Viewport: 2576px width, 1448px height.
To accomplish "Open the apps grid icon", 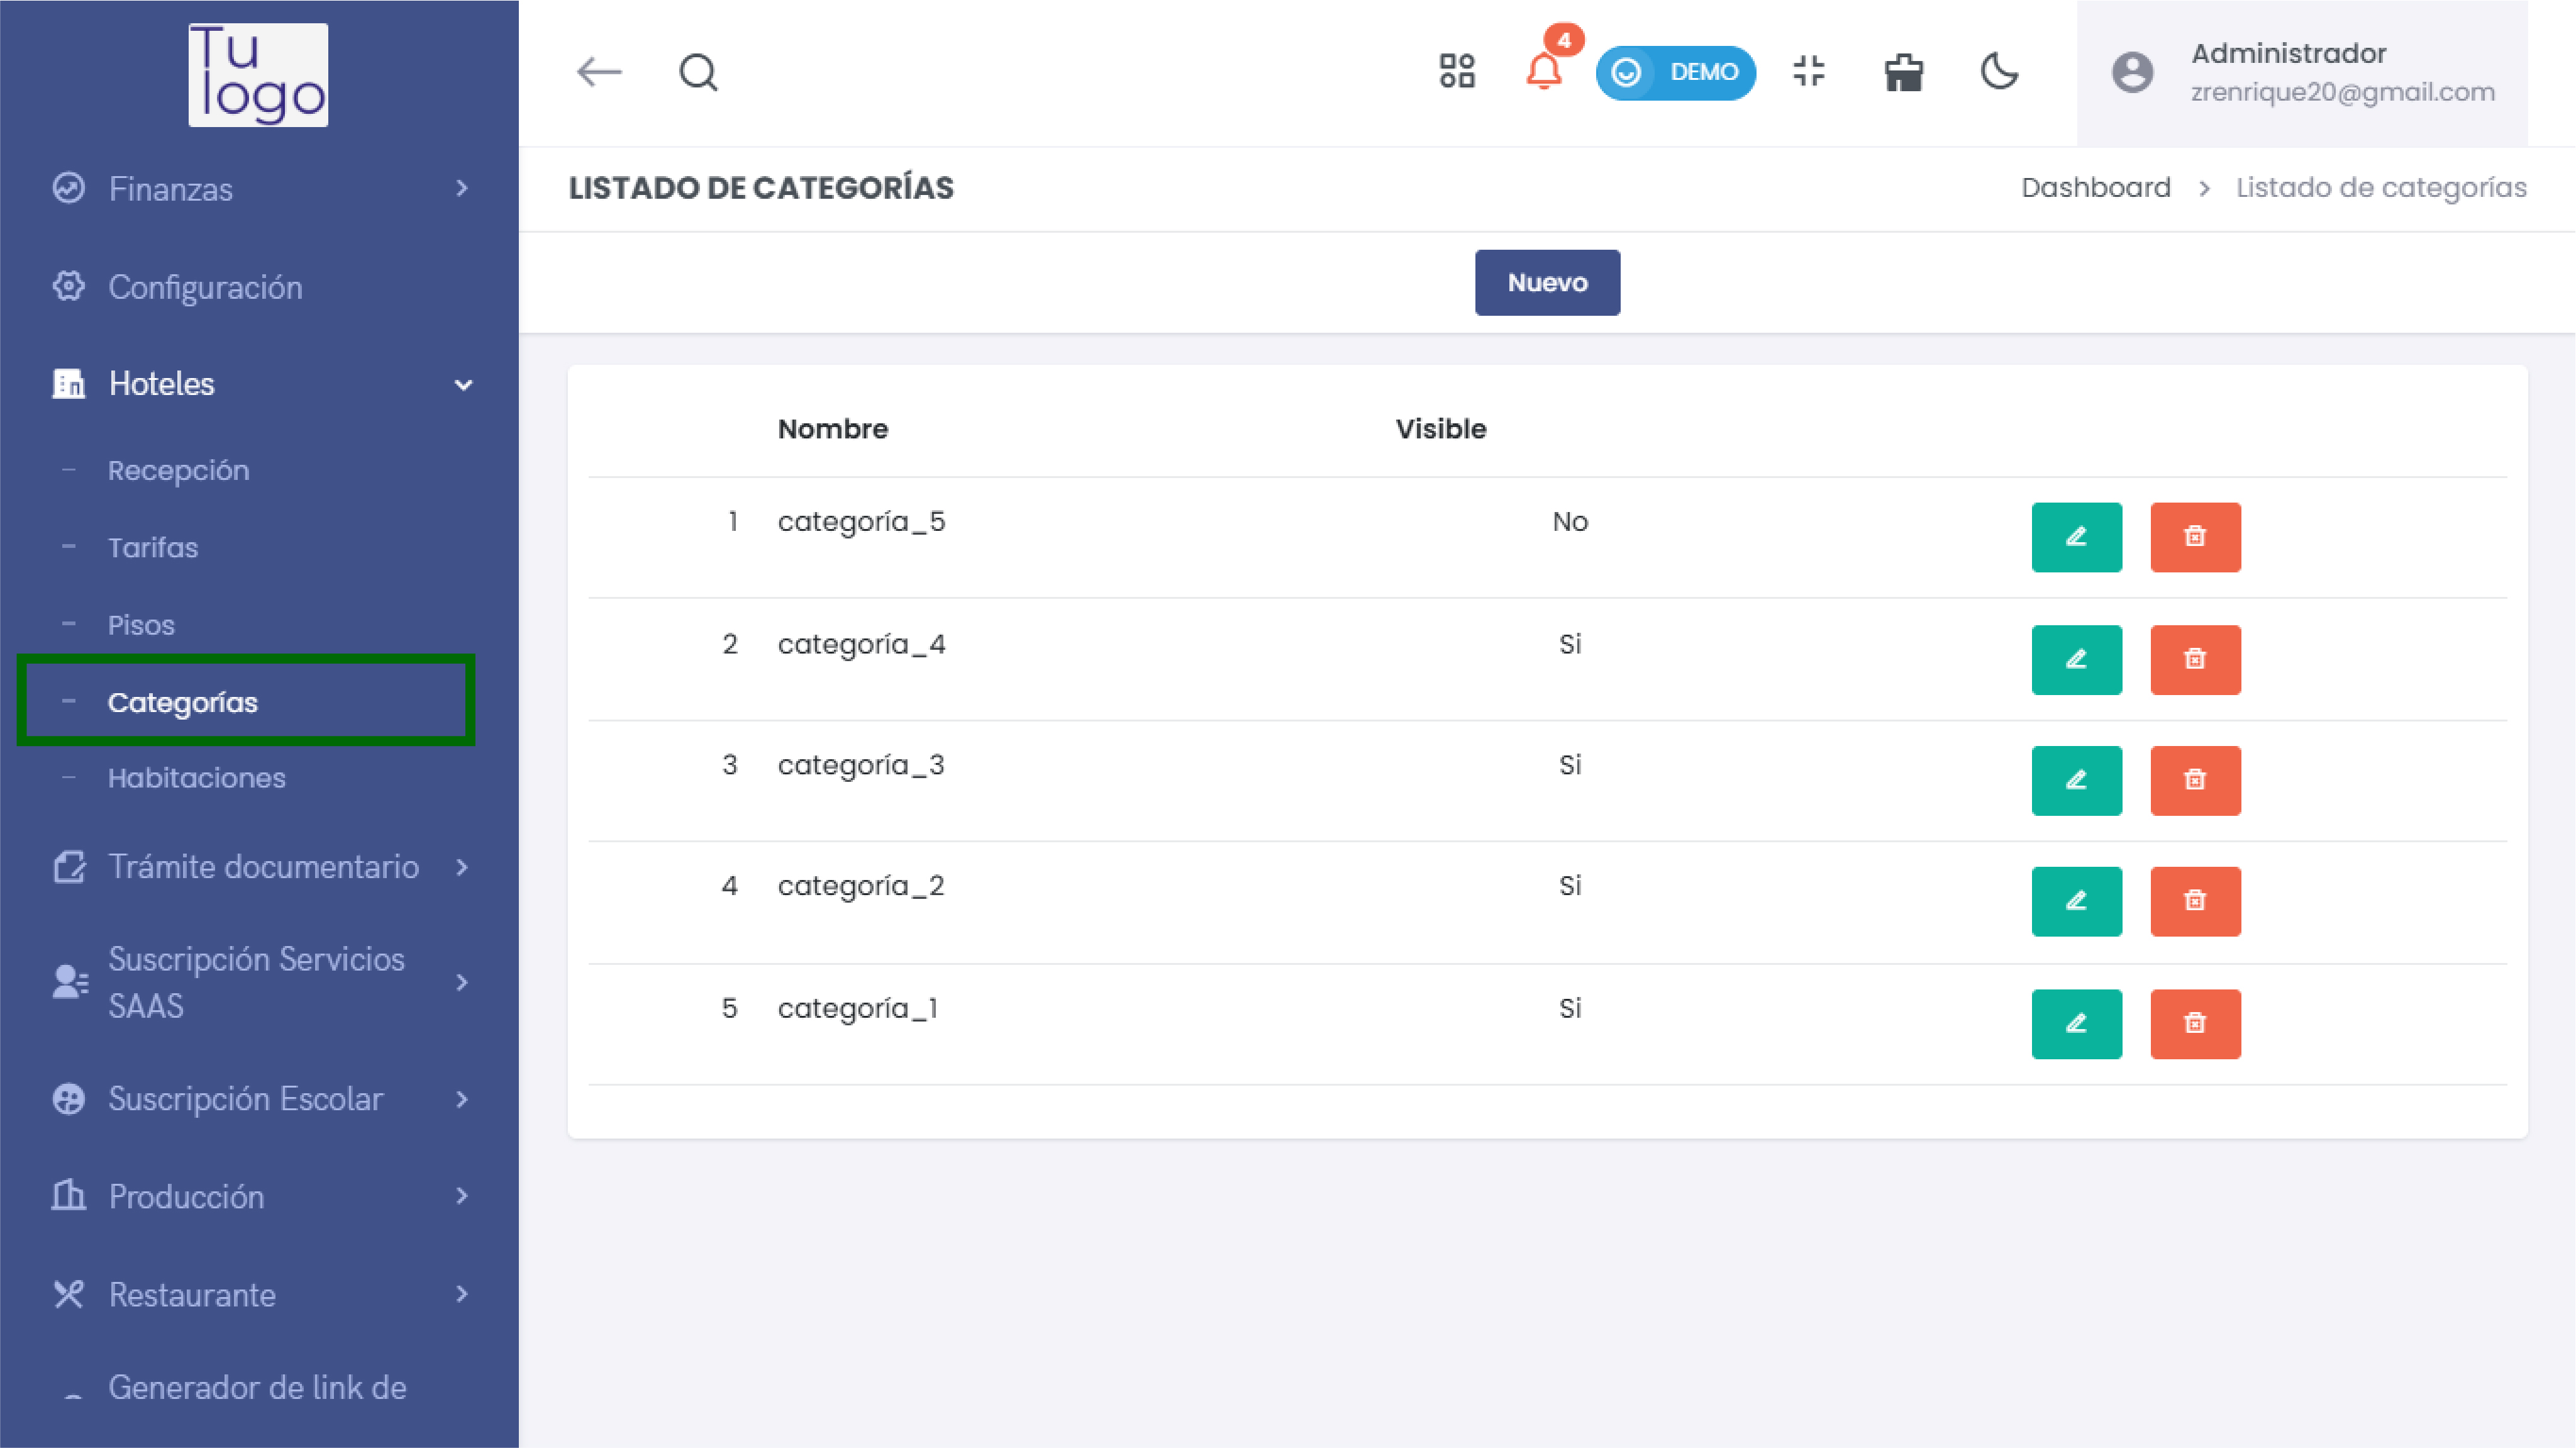I will [1457, 72].
